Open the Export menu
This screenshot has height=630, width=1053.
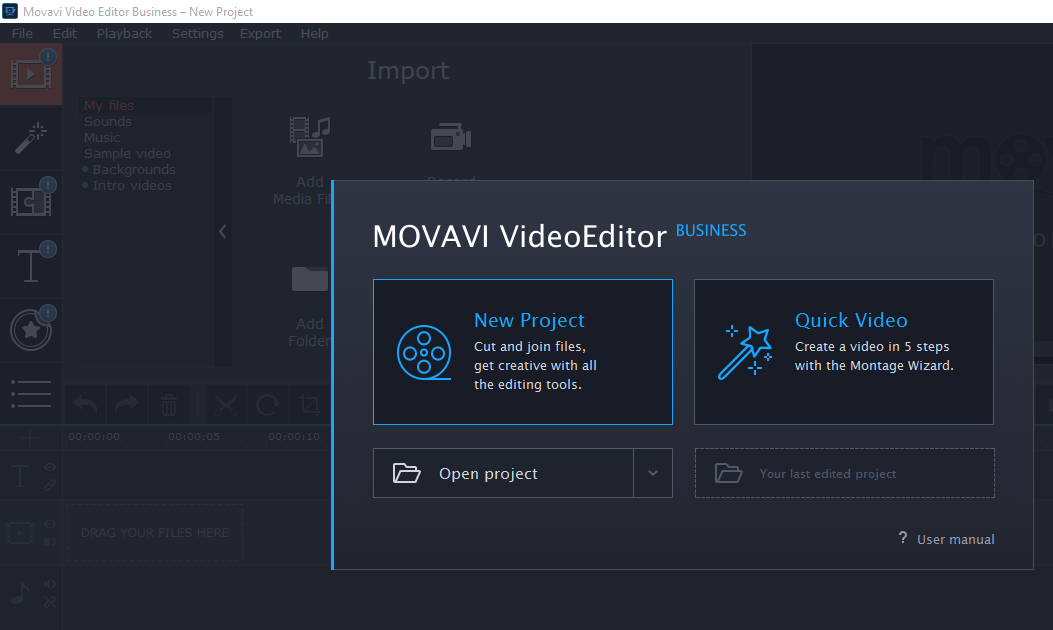(260, 33)
